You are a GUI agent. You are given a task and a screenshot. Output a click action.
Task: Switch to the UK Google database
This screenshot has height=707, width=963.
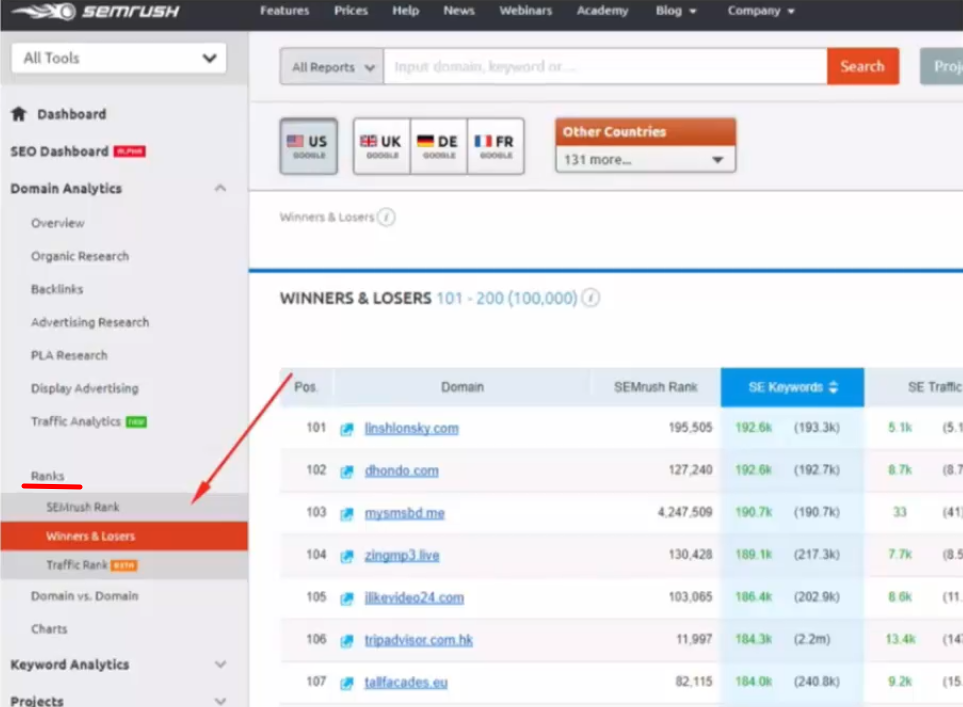point(381,146)
